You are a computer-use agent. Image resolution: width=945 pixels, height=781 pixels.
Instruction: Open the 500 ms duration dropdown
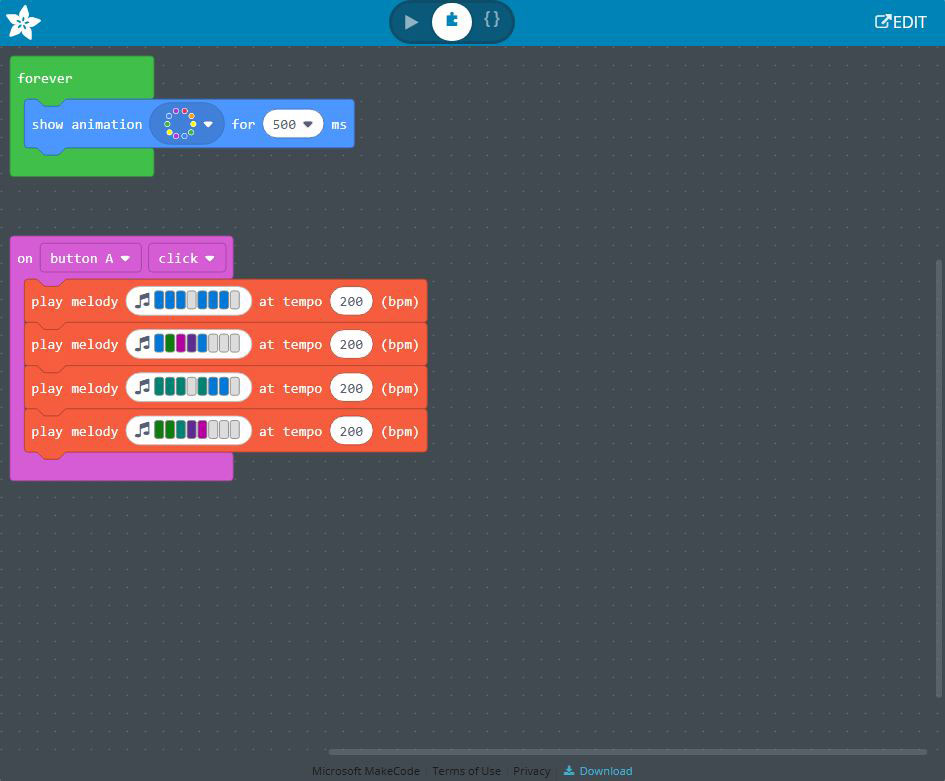coord(293,123)
